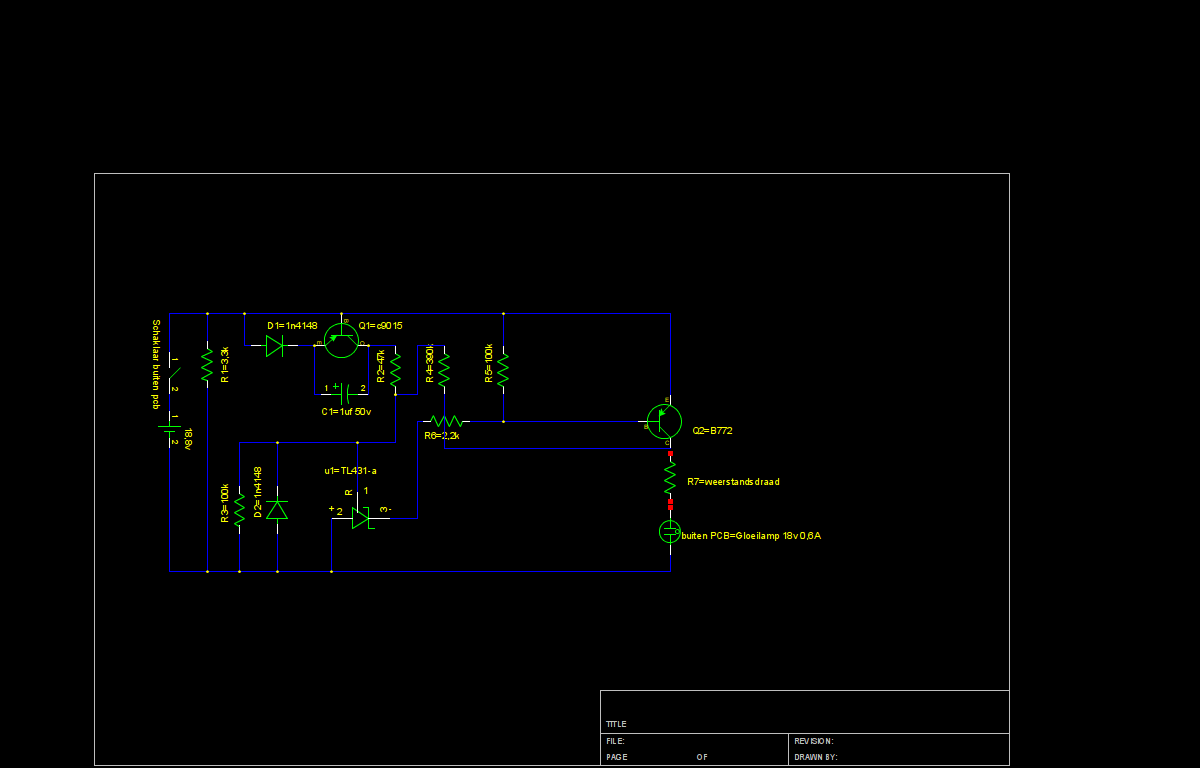This screenshot has width=1200, height=768.
Task: Click the R5 100k resistor symbol
Action: (x=503, y=366)
